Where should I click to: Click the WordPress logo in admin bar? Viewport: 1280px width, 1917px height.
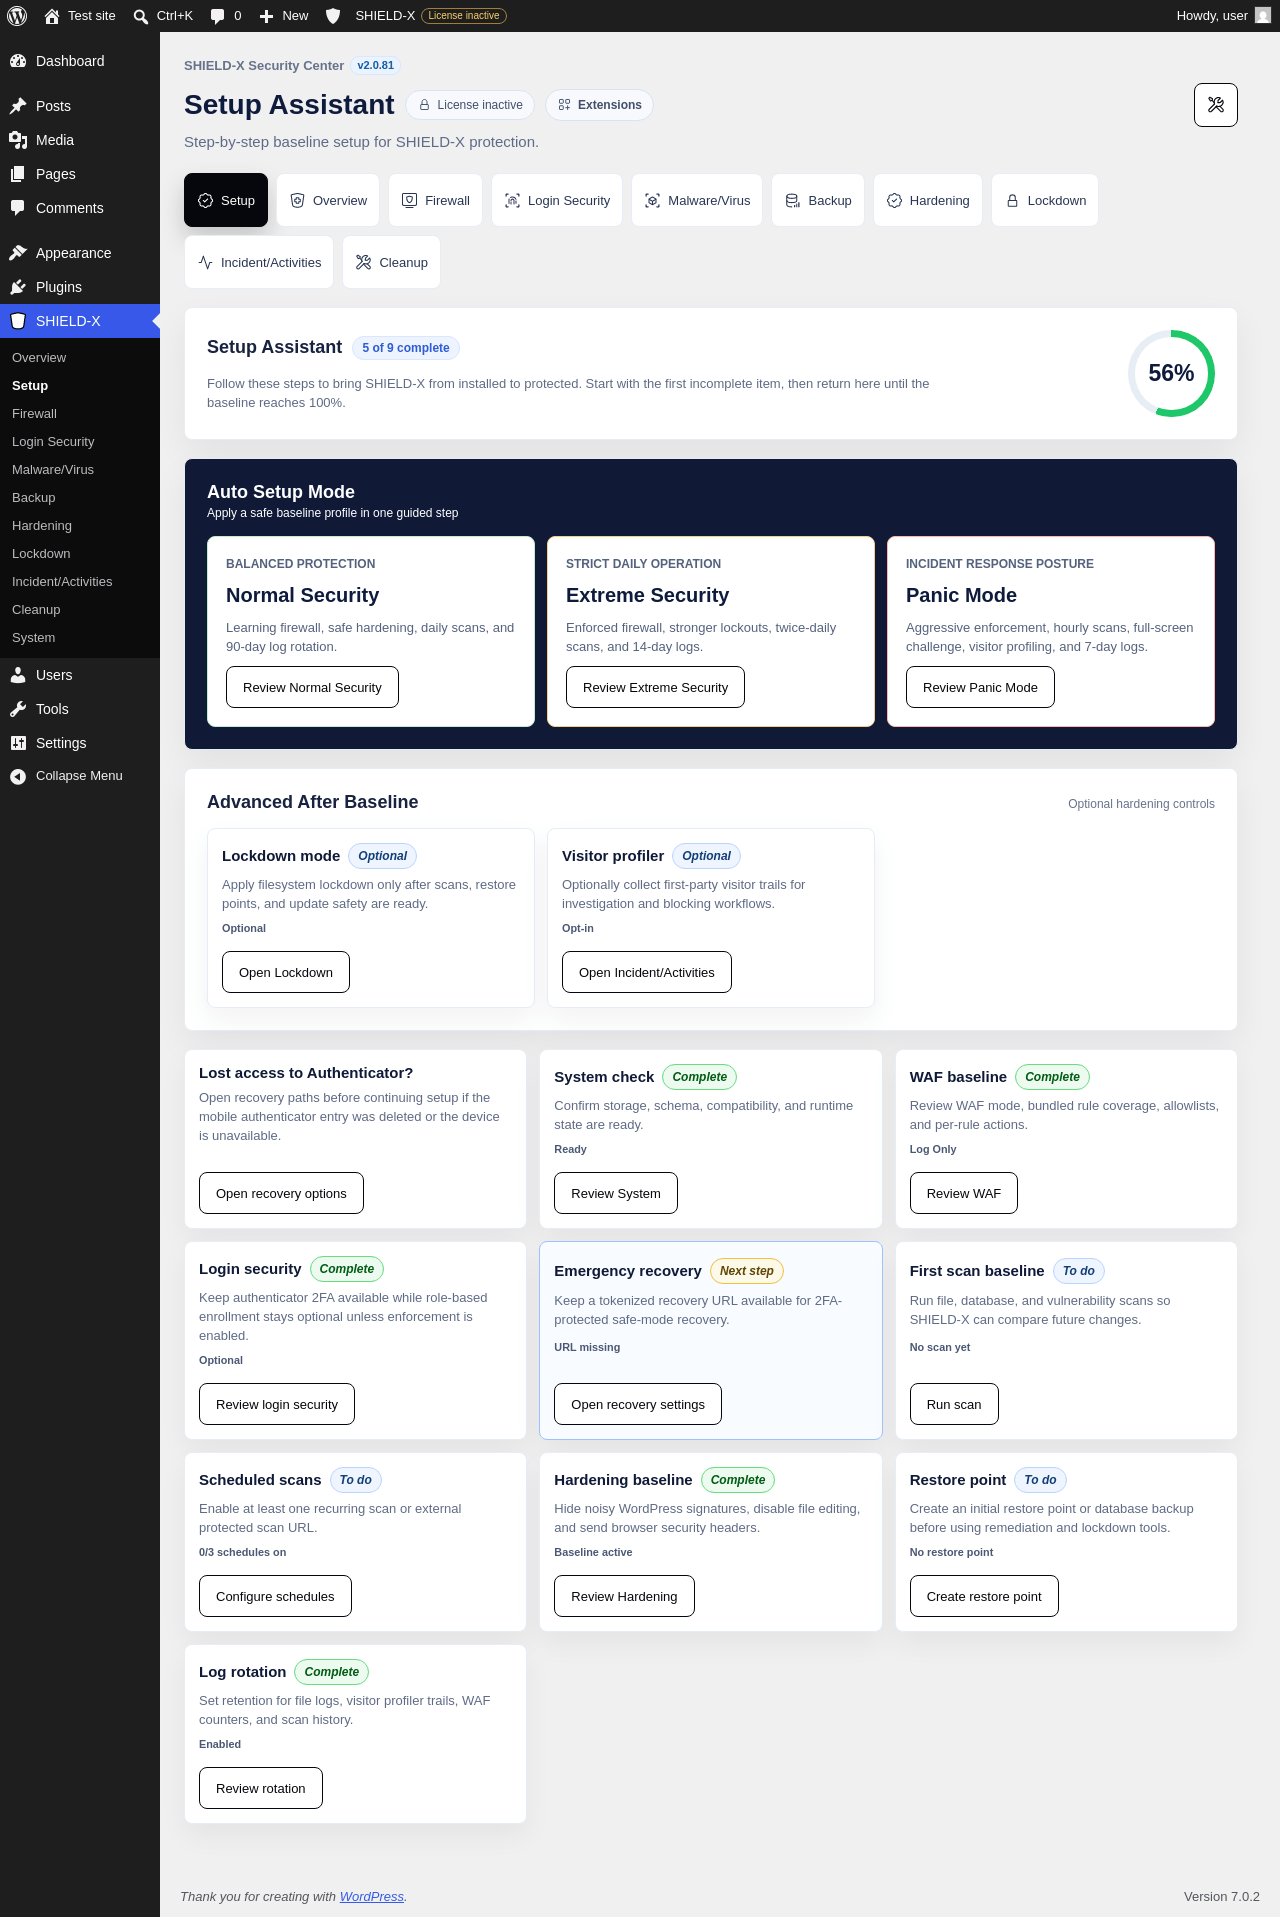[x=17, y=16]
